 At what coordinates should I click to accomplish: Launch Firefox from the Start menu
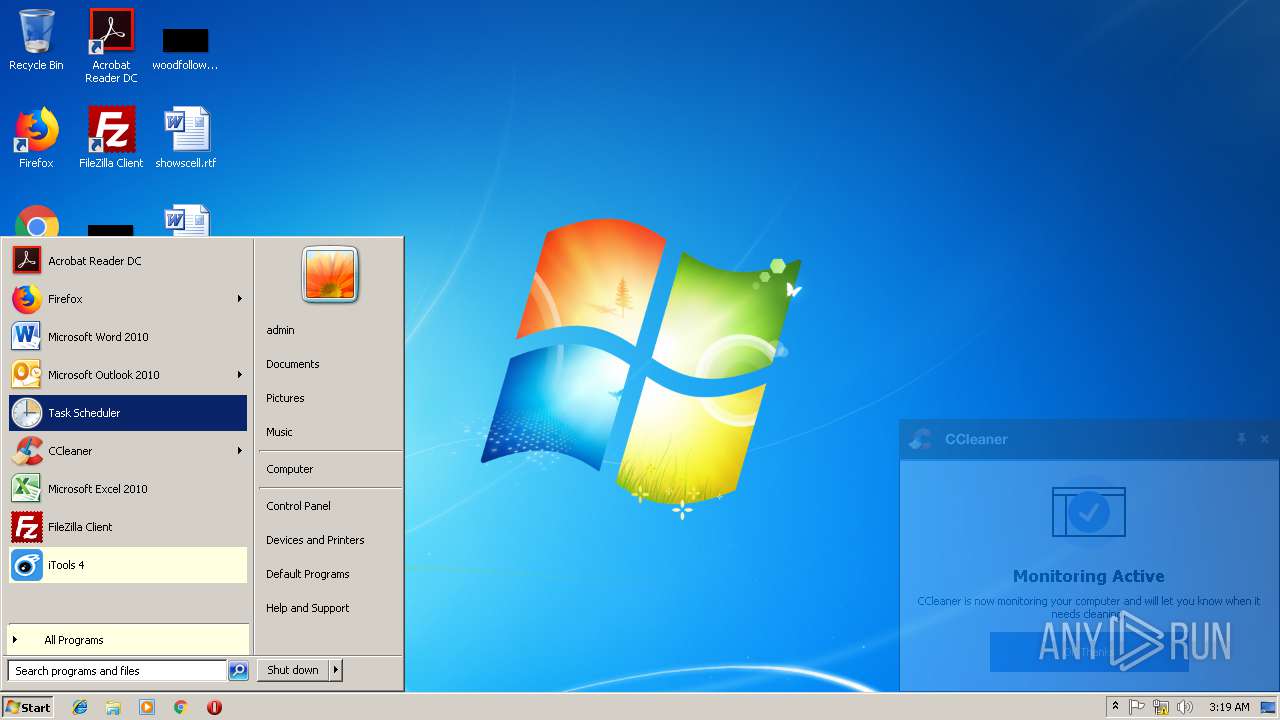pyautogui.click(x=128, y=299)
